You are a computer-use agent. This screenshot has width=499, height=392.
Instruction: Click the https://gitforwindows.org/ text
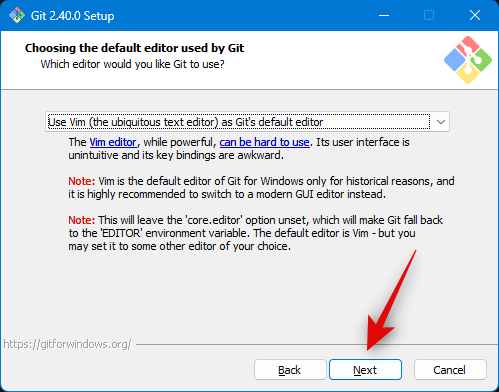(67, 344)
